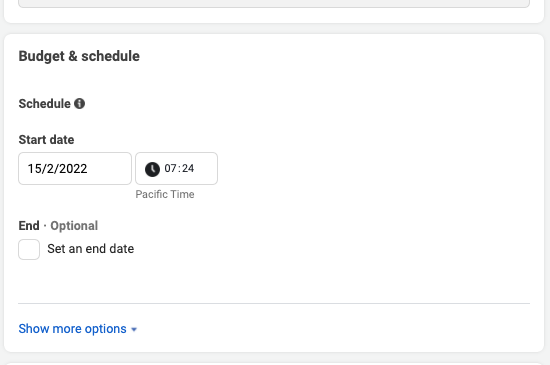Click the clock icon in start time
This screenshot has height=365, width=550.
tap(152, 169)
